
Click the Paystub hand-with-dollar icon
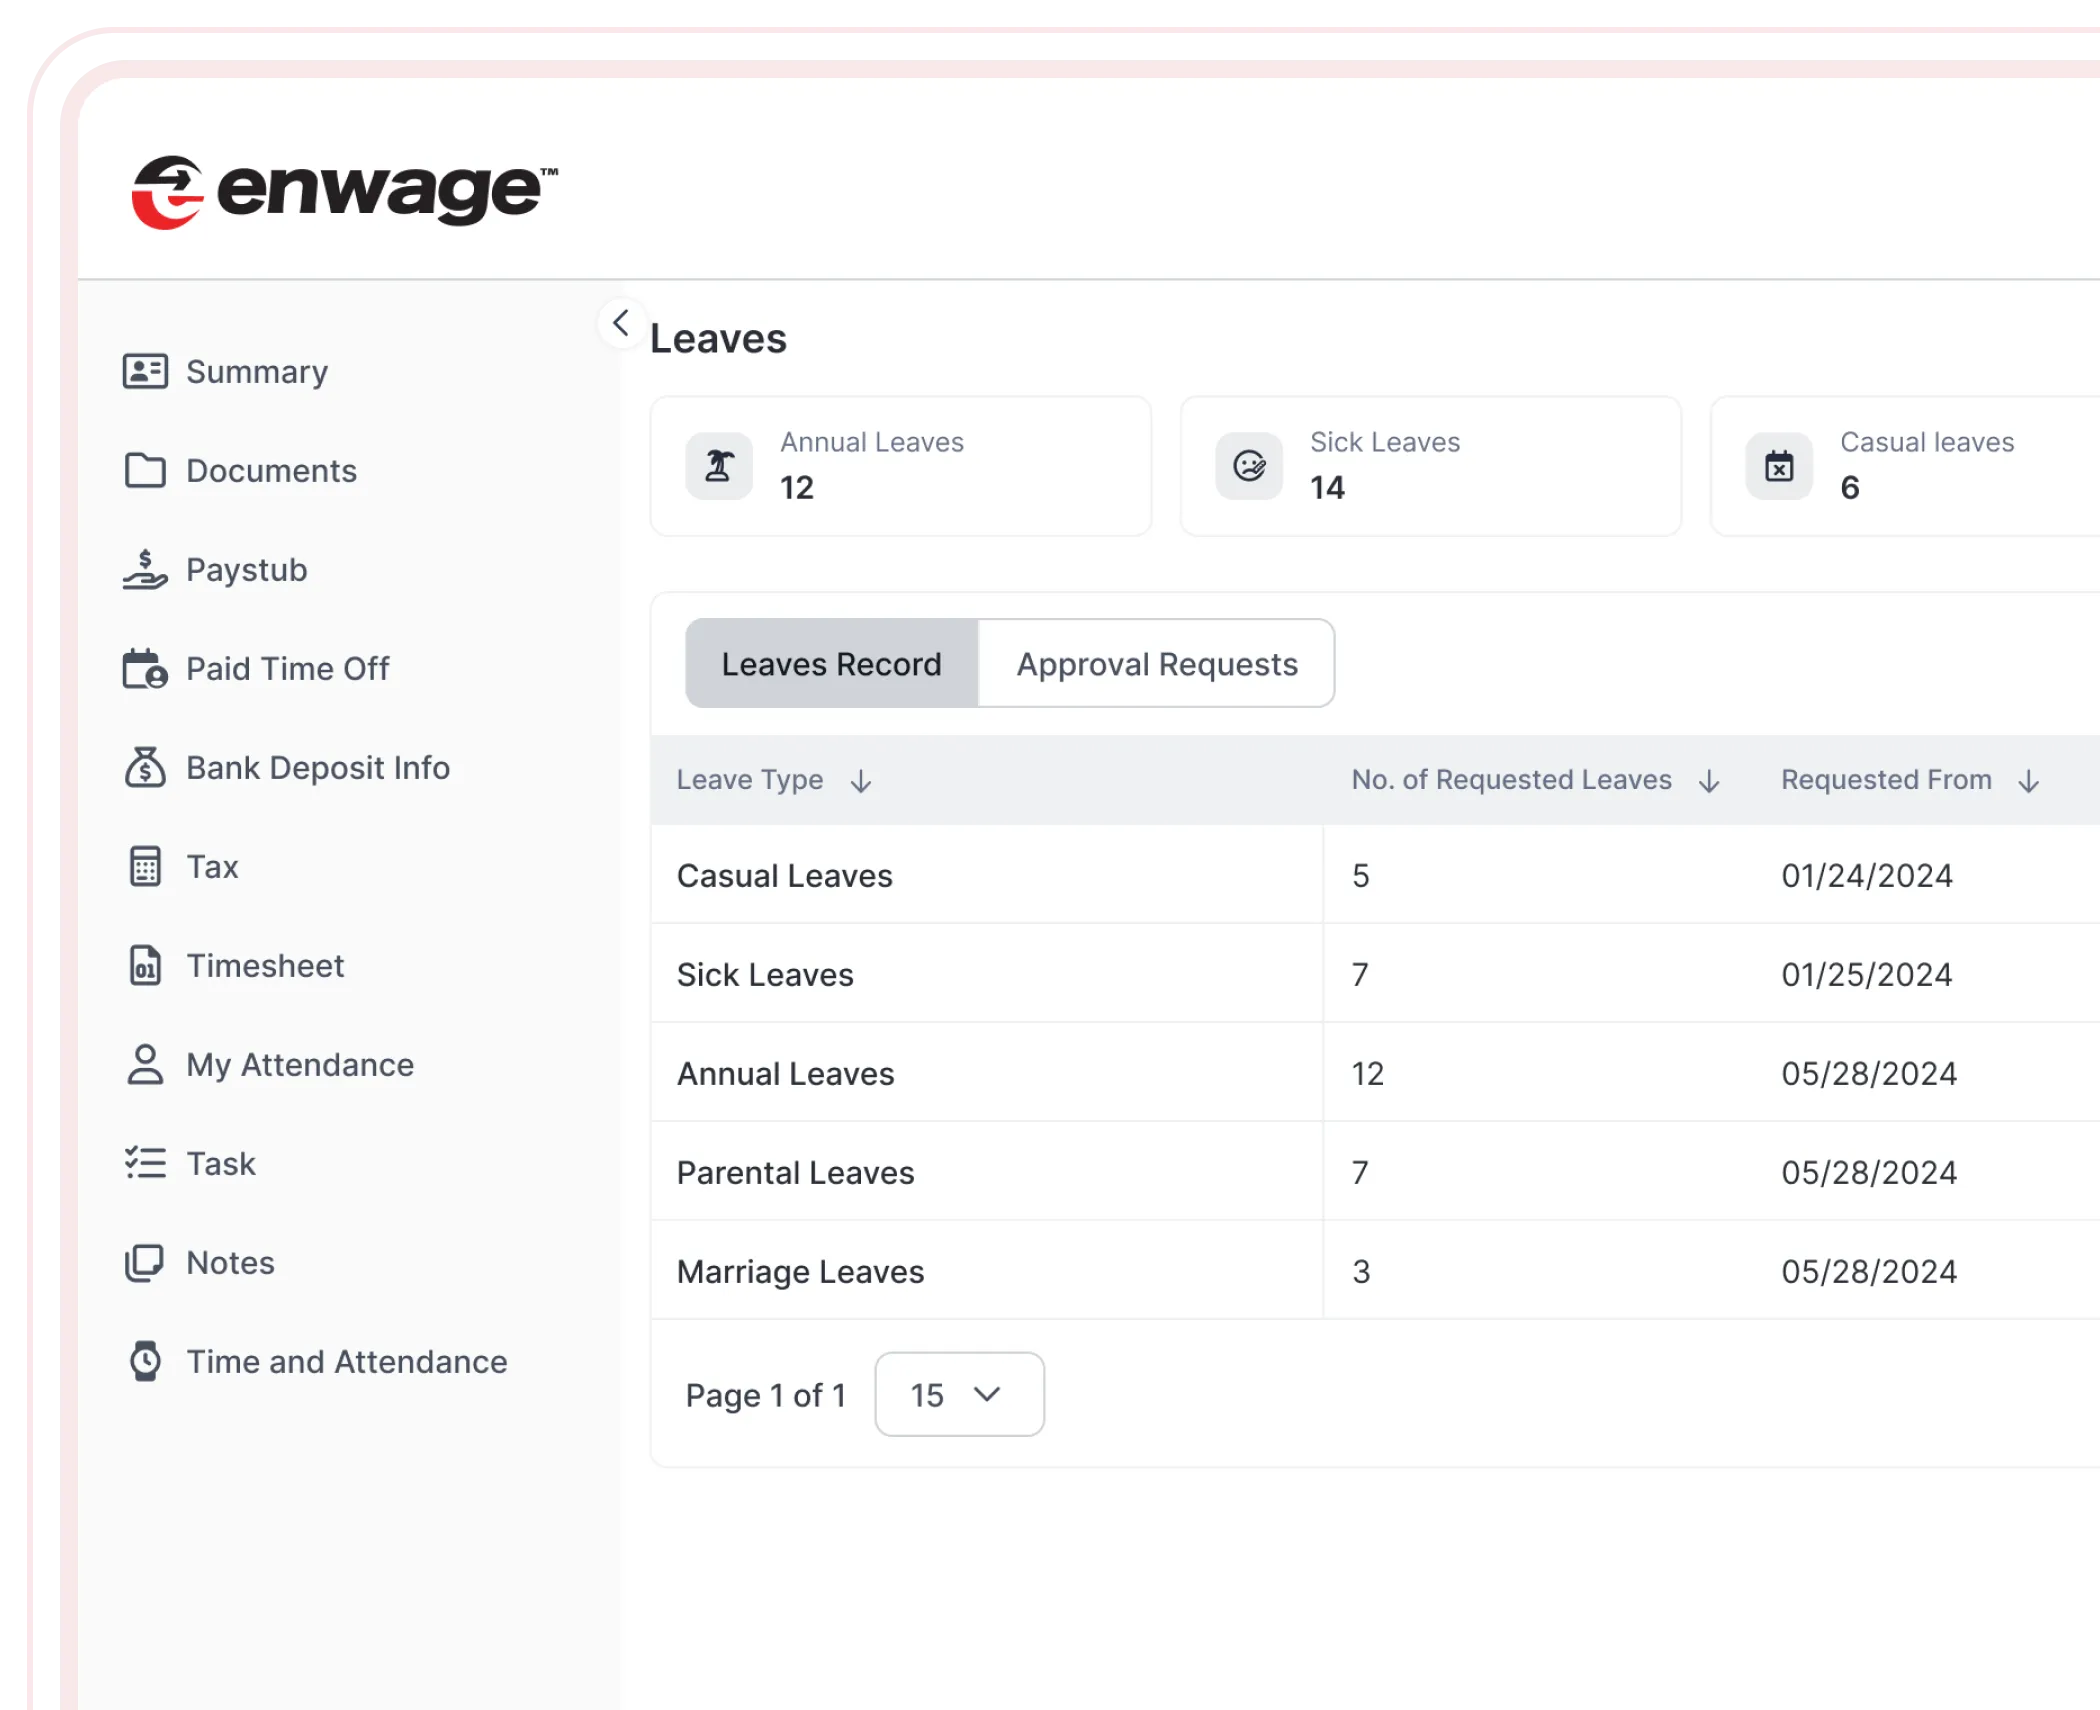145,570
